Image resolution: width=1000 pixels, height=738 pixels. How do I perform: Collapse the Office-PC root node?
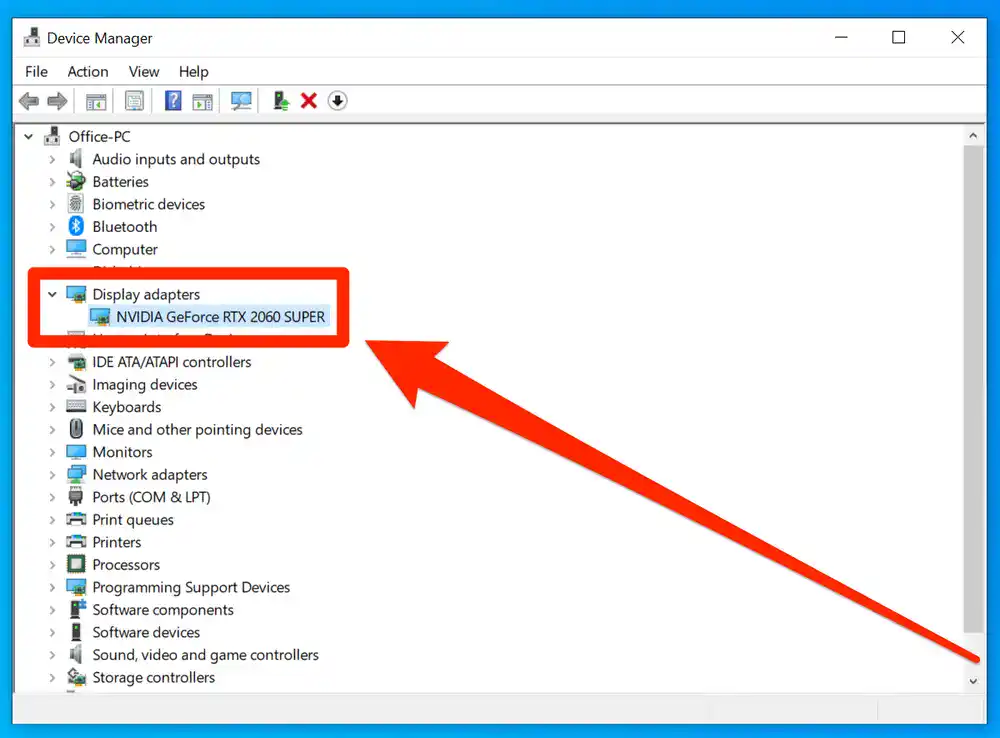point(29,136)
